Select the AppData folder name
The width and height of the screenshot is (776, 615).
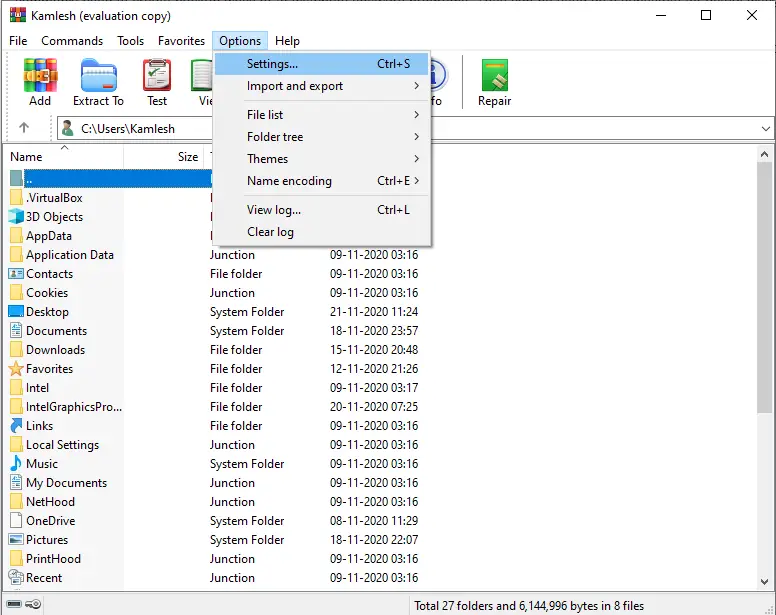pyautogui.click(x=49, y=236)
